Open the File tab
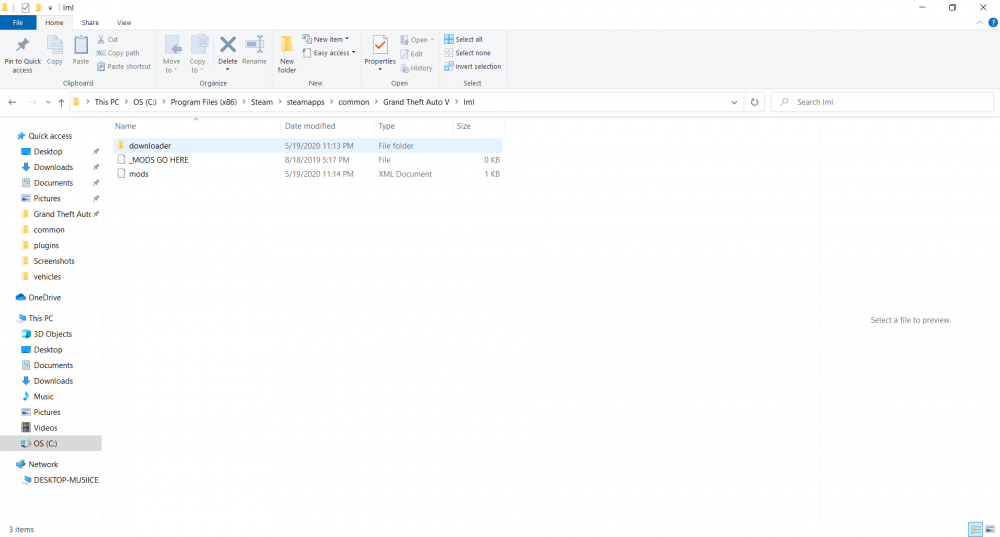The width and height of the screenshot is (1000, 537). [x=18, y=22]
